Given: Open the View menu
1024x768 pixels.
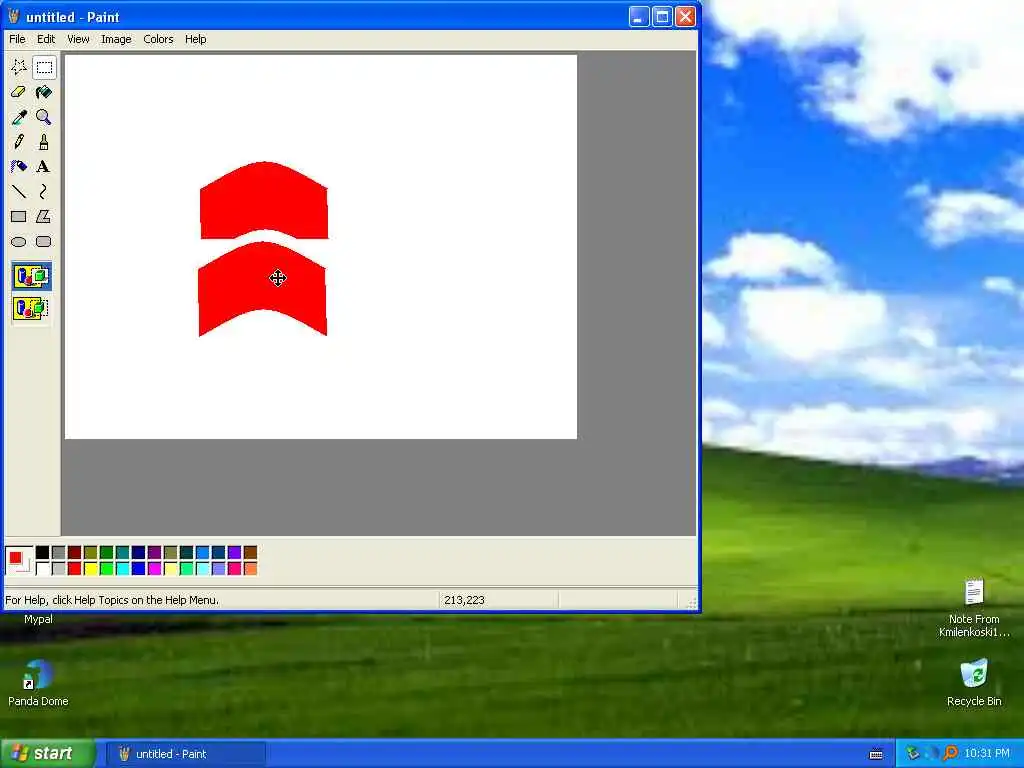Looking at the screenshot, I should [78, 39].
